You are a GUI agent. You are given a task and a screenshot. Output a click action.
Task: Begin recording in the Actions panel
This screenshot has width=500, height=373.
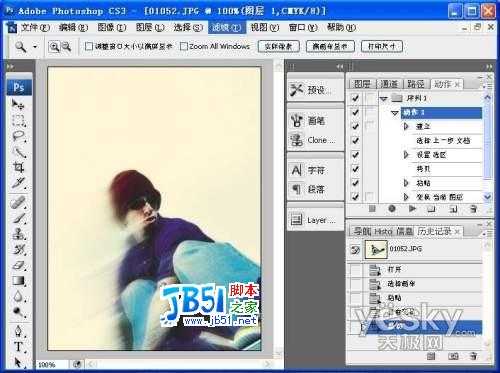[392, 209]
